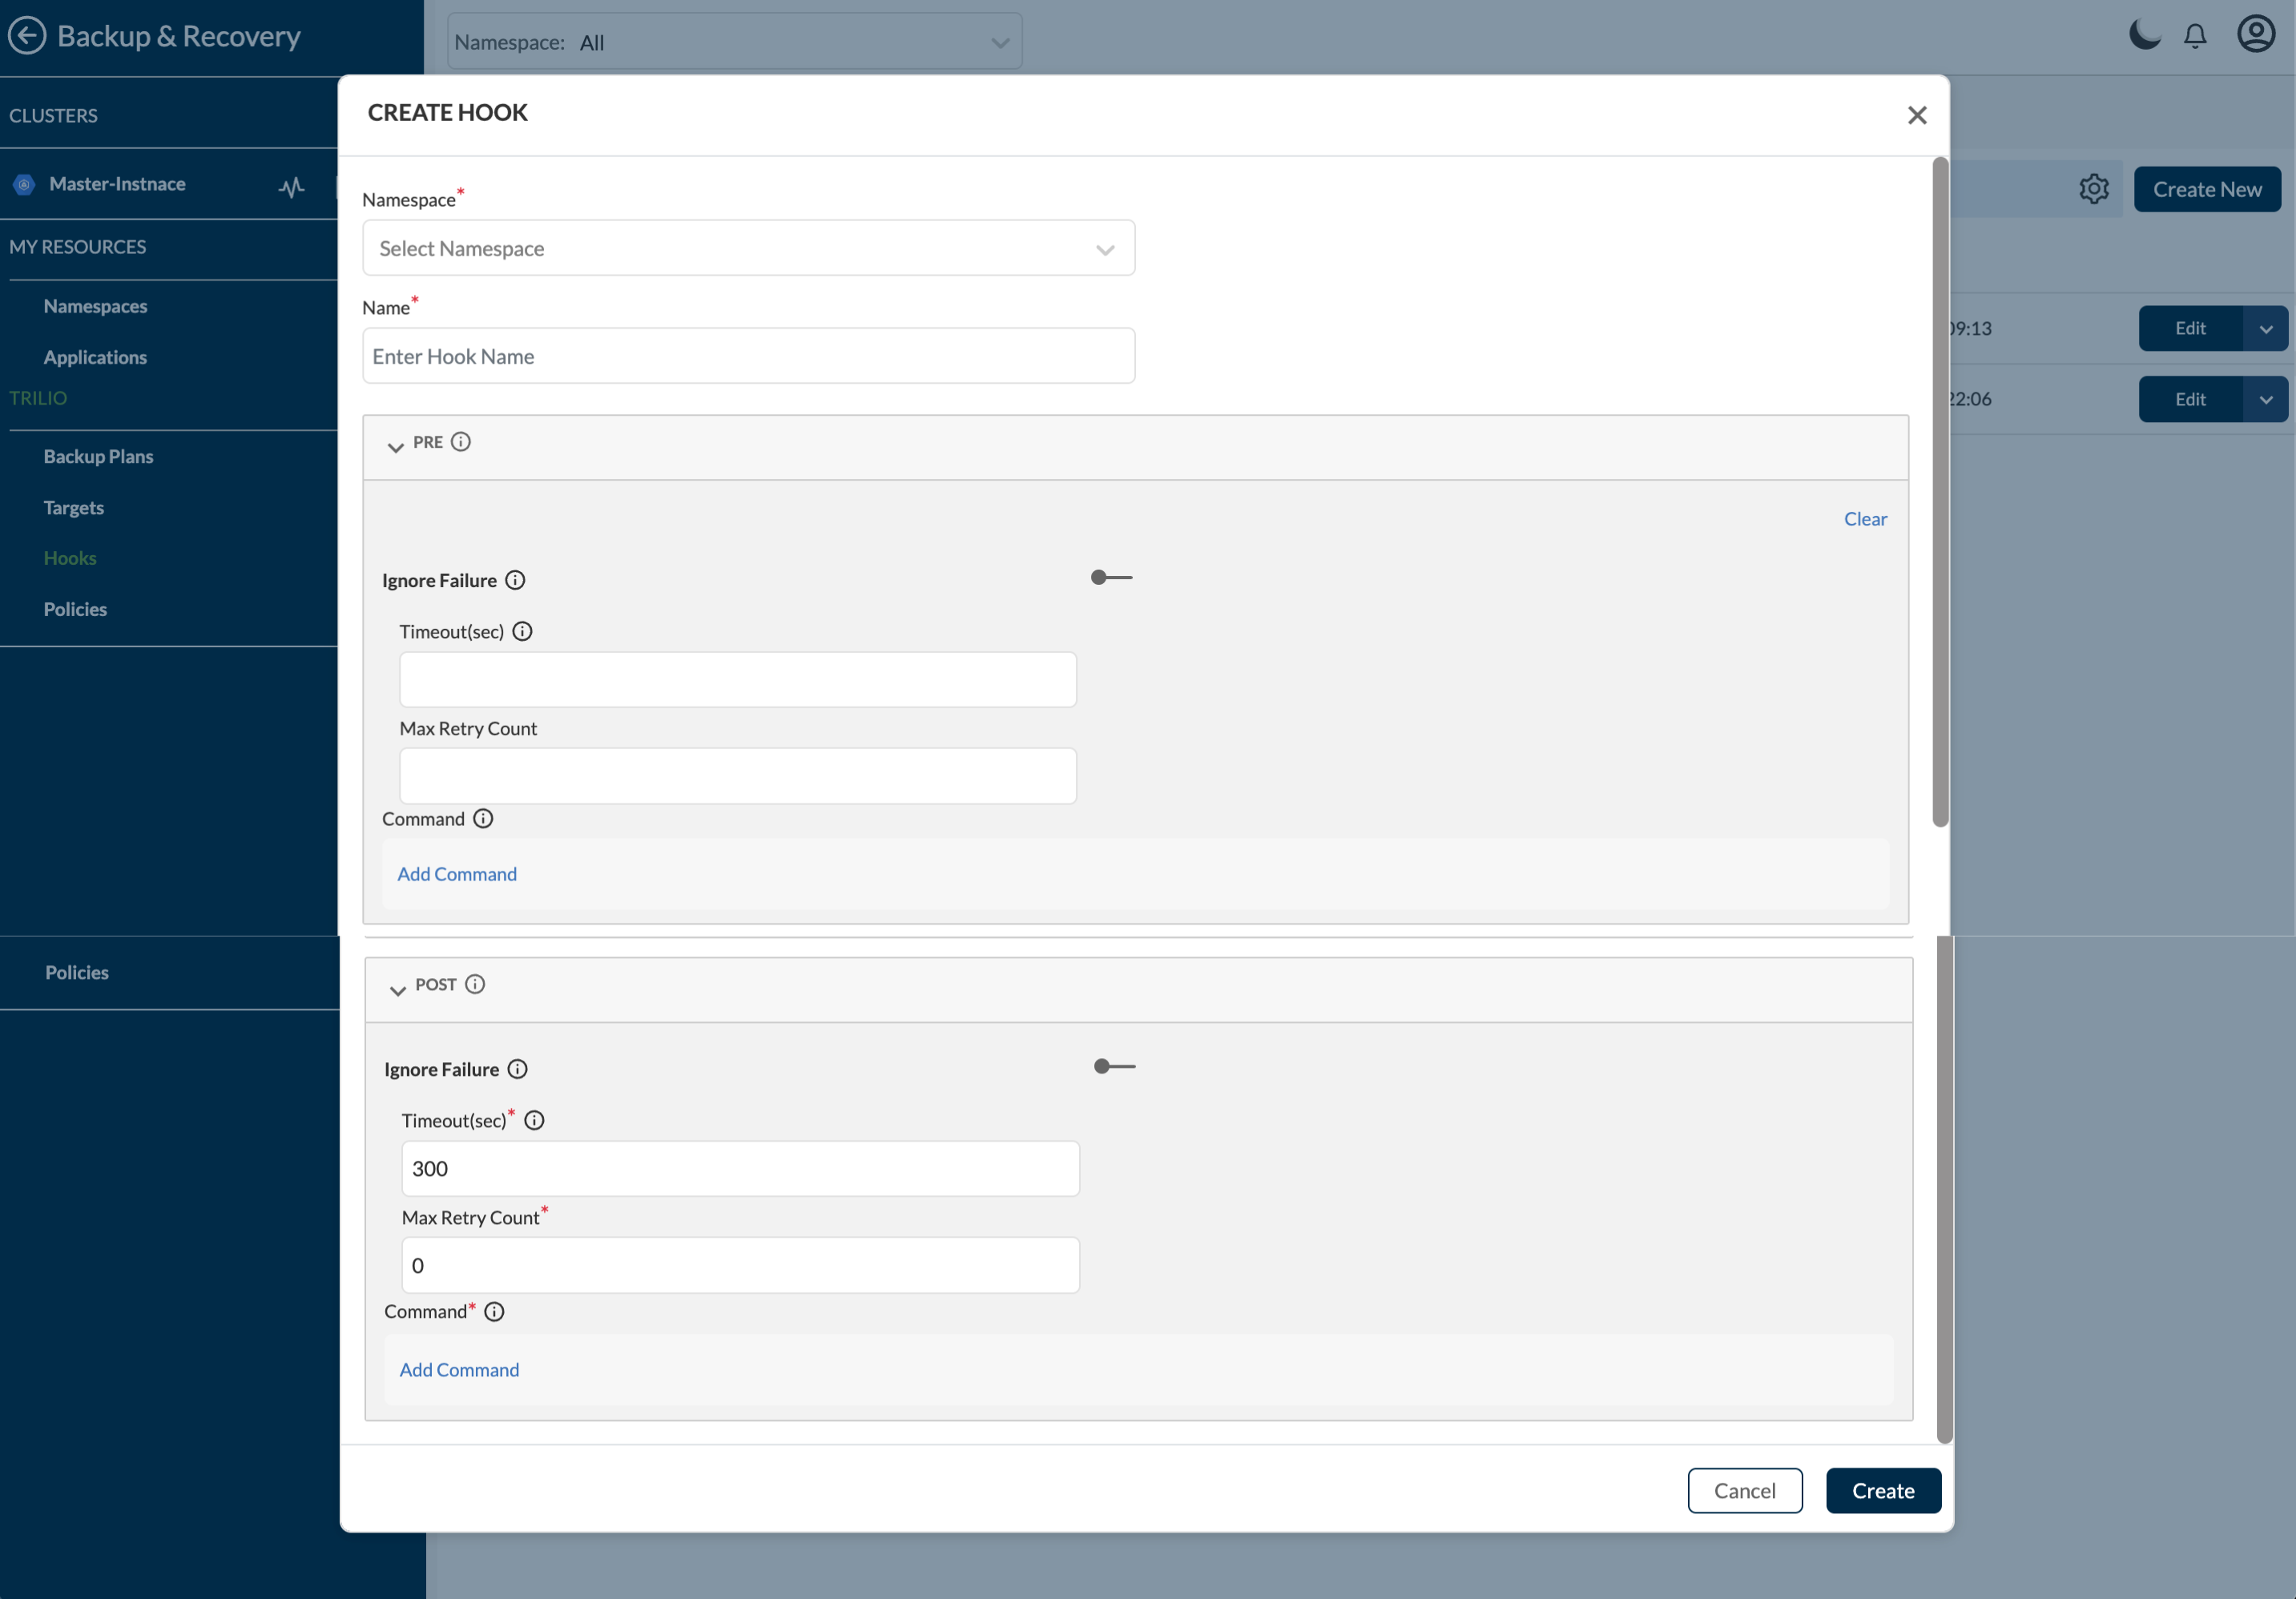
Task: Collapse the POST section chevron
Action: coord(398,990)
